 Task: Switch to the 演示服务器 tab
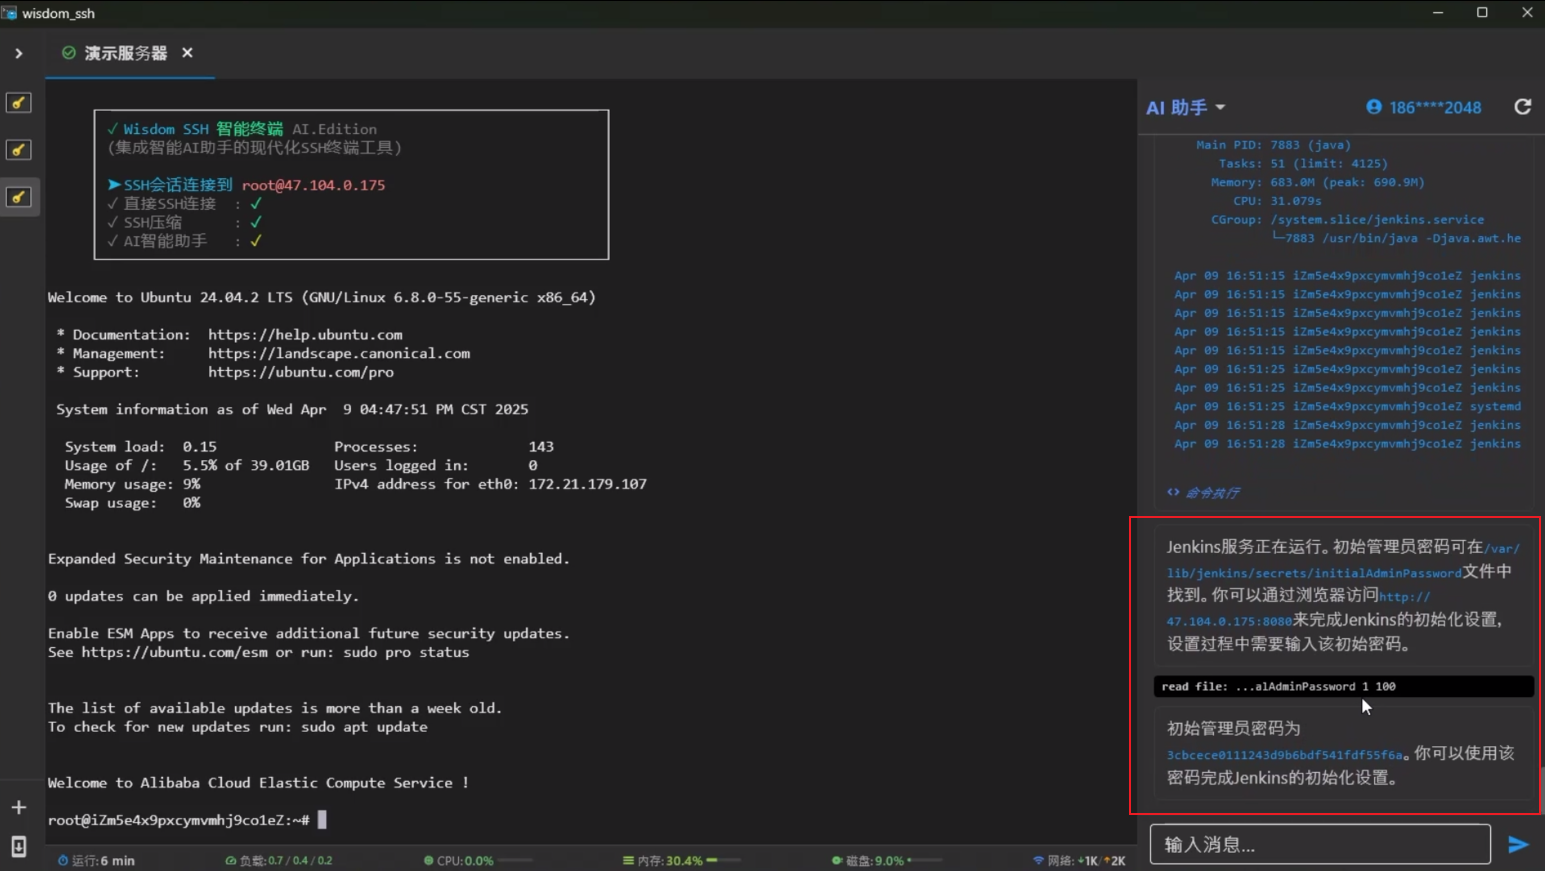[x=125, y=53]
